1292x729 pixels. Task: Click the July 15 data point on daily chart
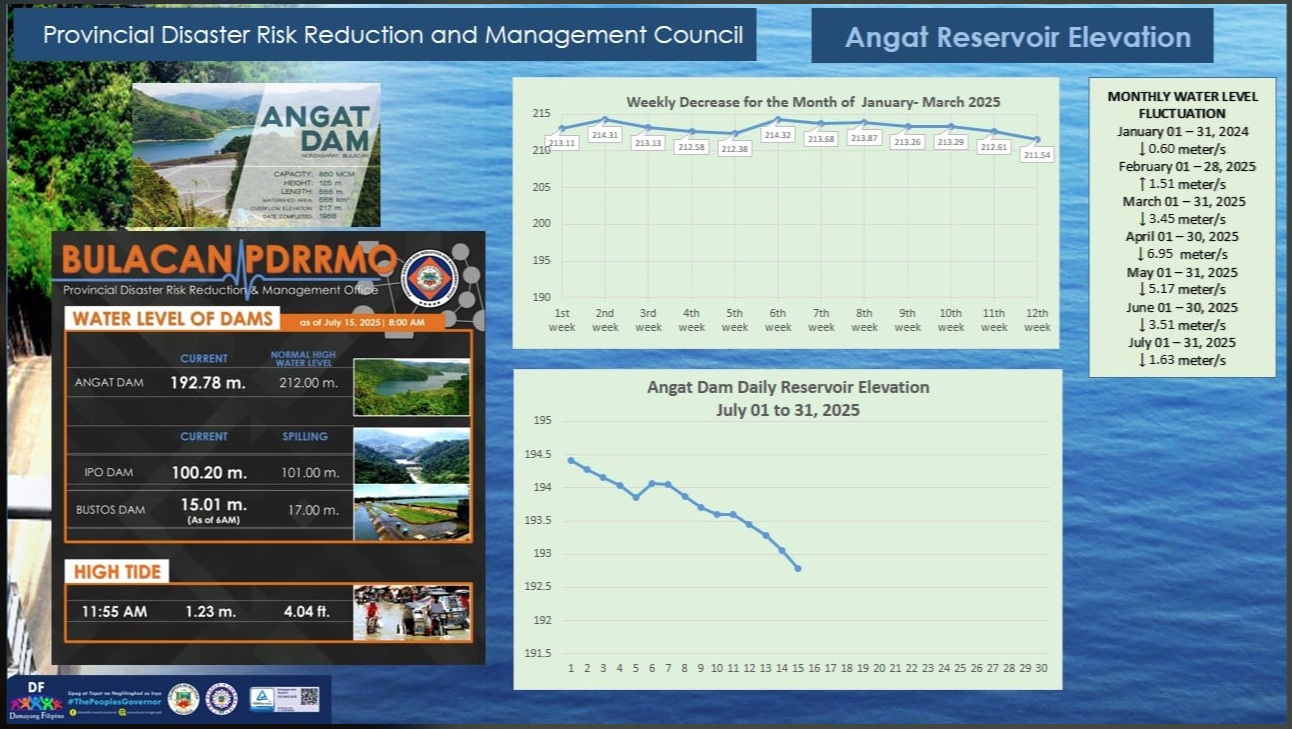pyautogui.click(x=798, y=568)
